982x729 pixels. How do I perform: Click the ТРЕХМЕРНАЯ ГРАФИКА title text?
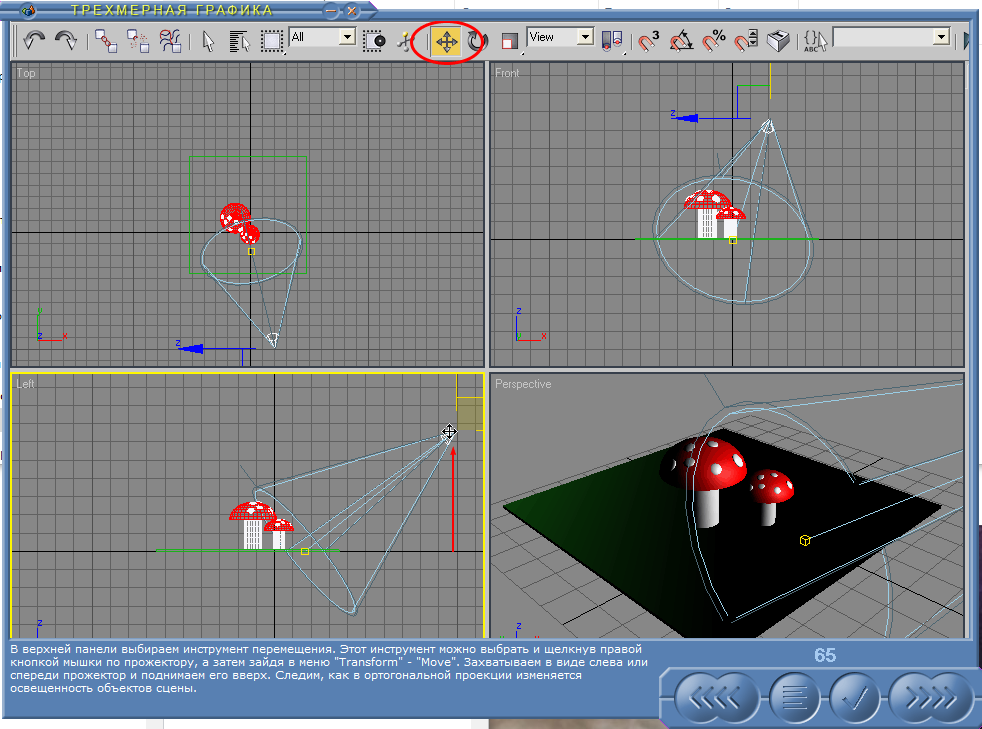[172, 11]
